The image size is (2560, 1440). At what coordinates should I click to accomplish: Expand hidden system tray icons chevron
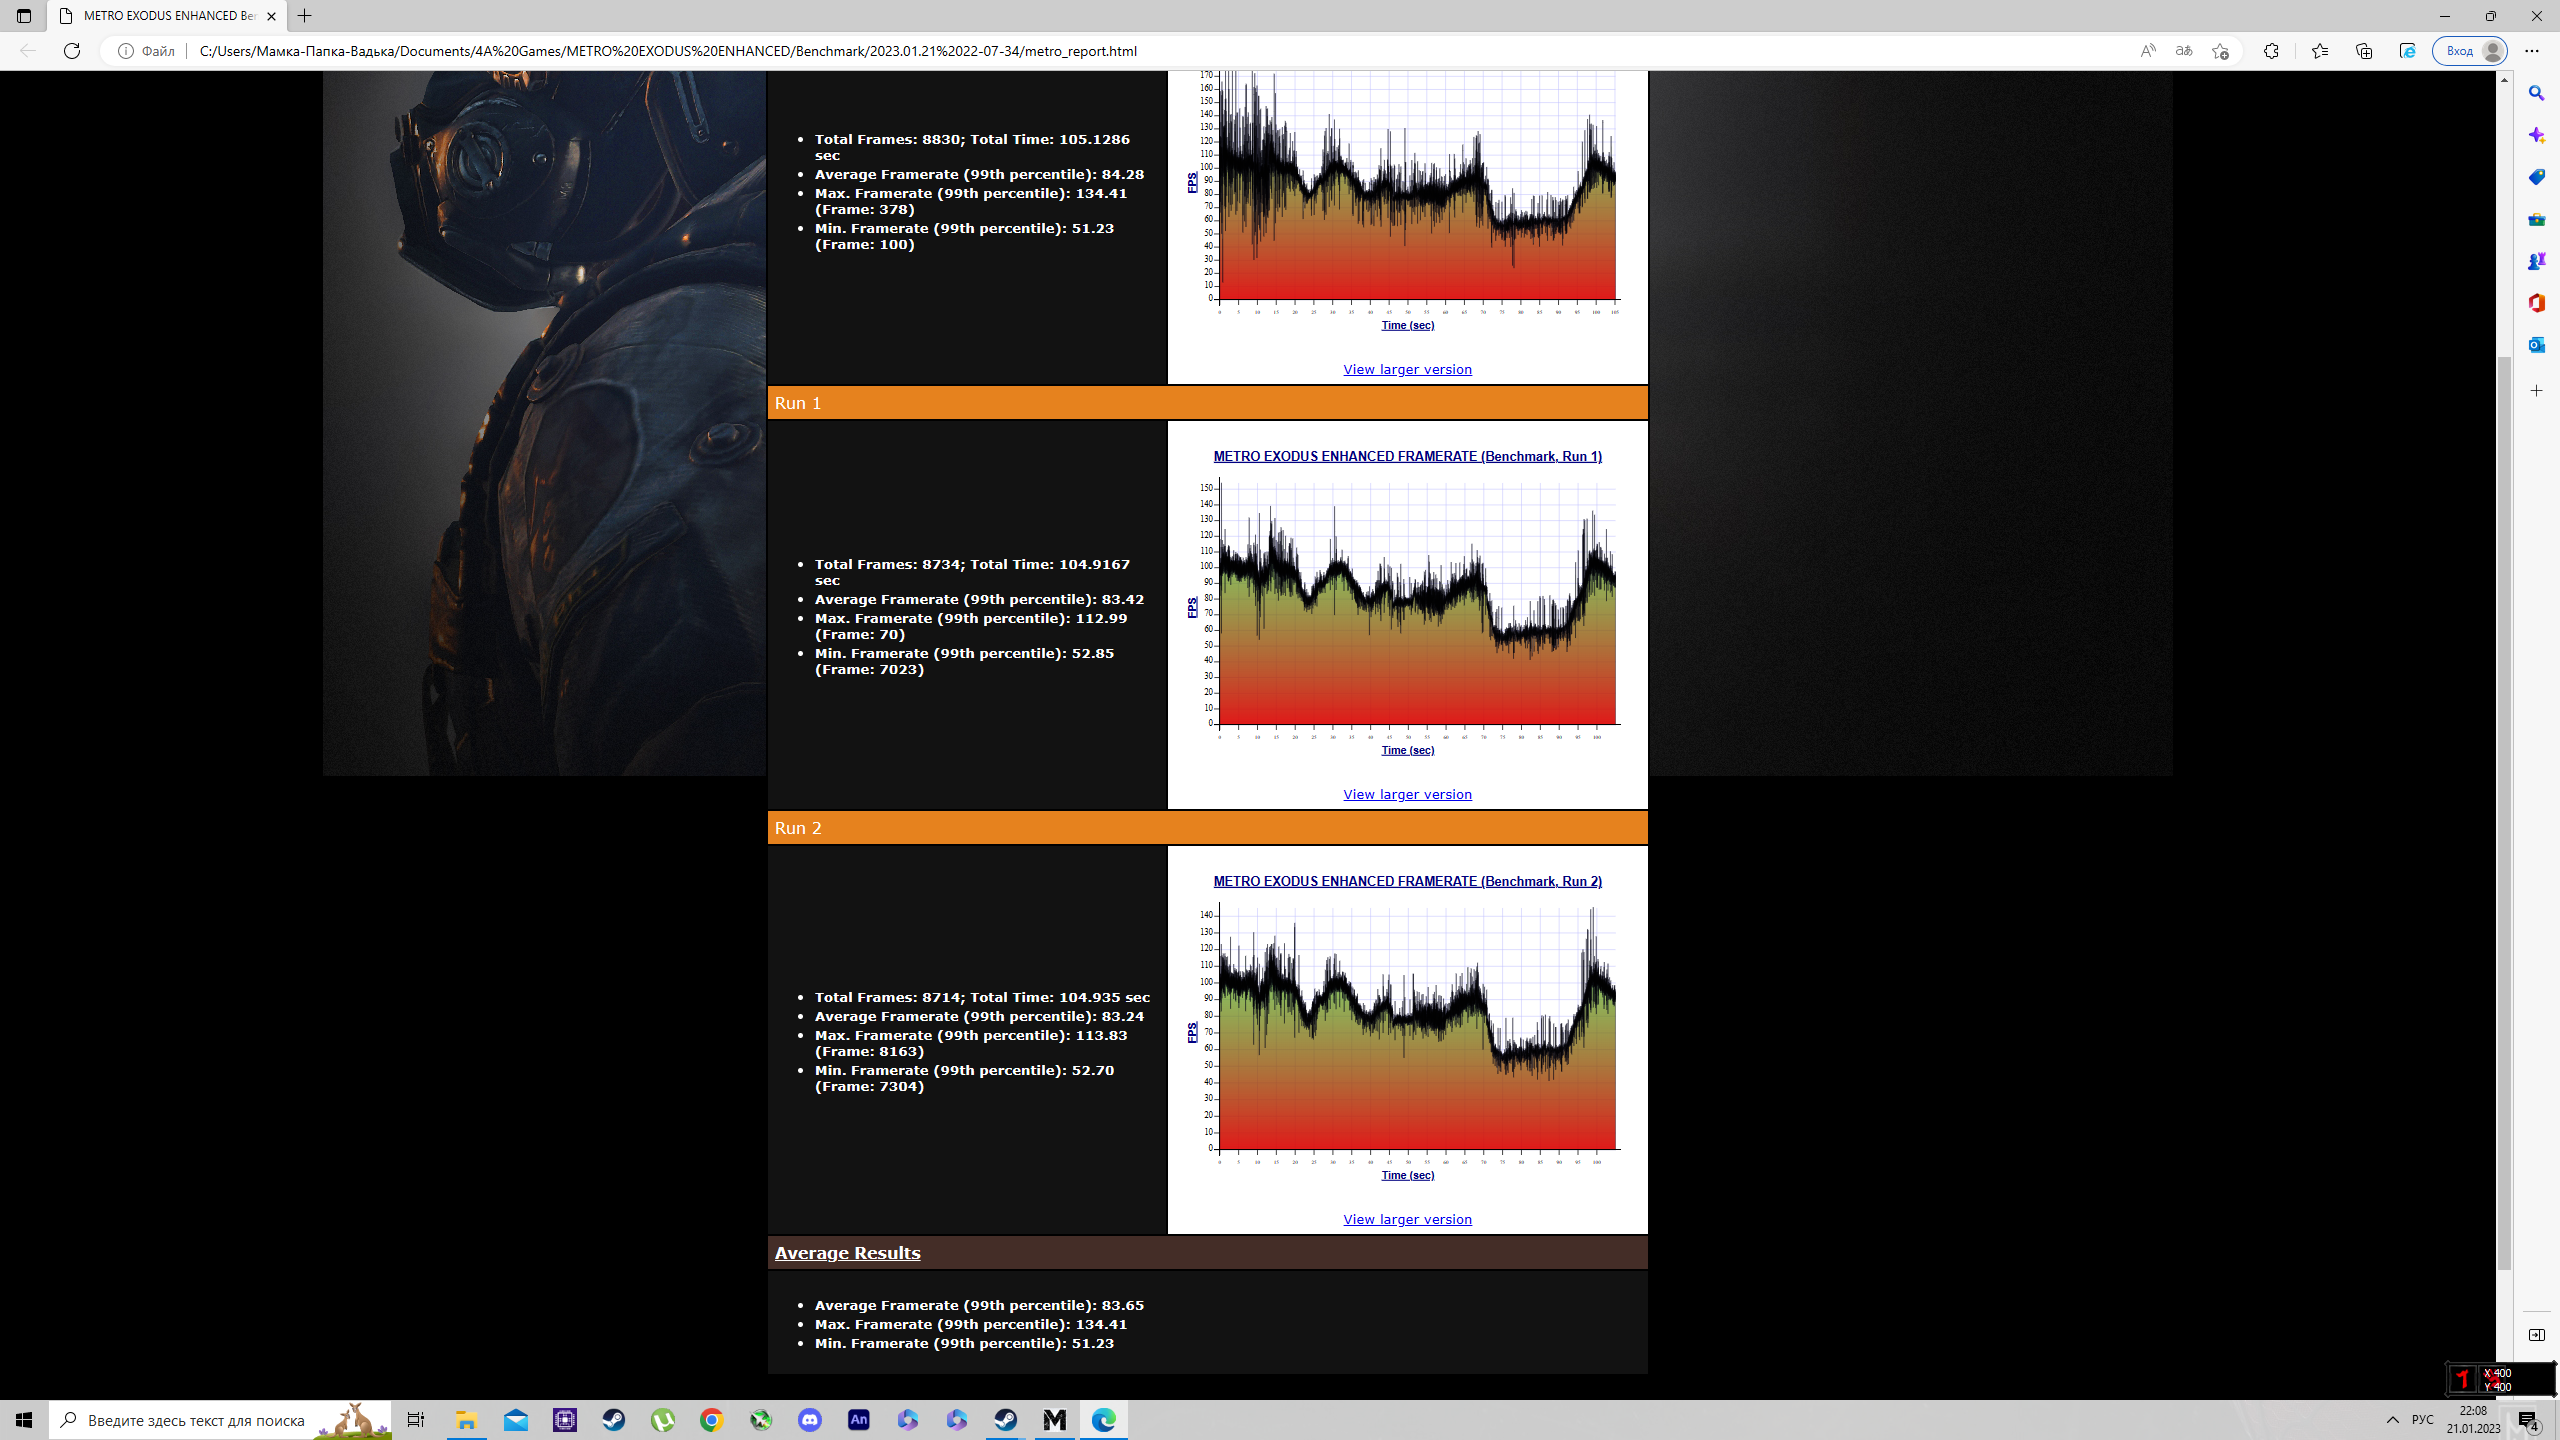click(2393, 1420)
